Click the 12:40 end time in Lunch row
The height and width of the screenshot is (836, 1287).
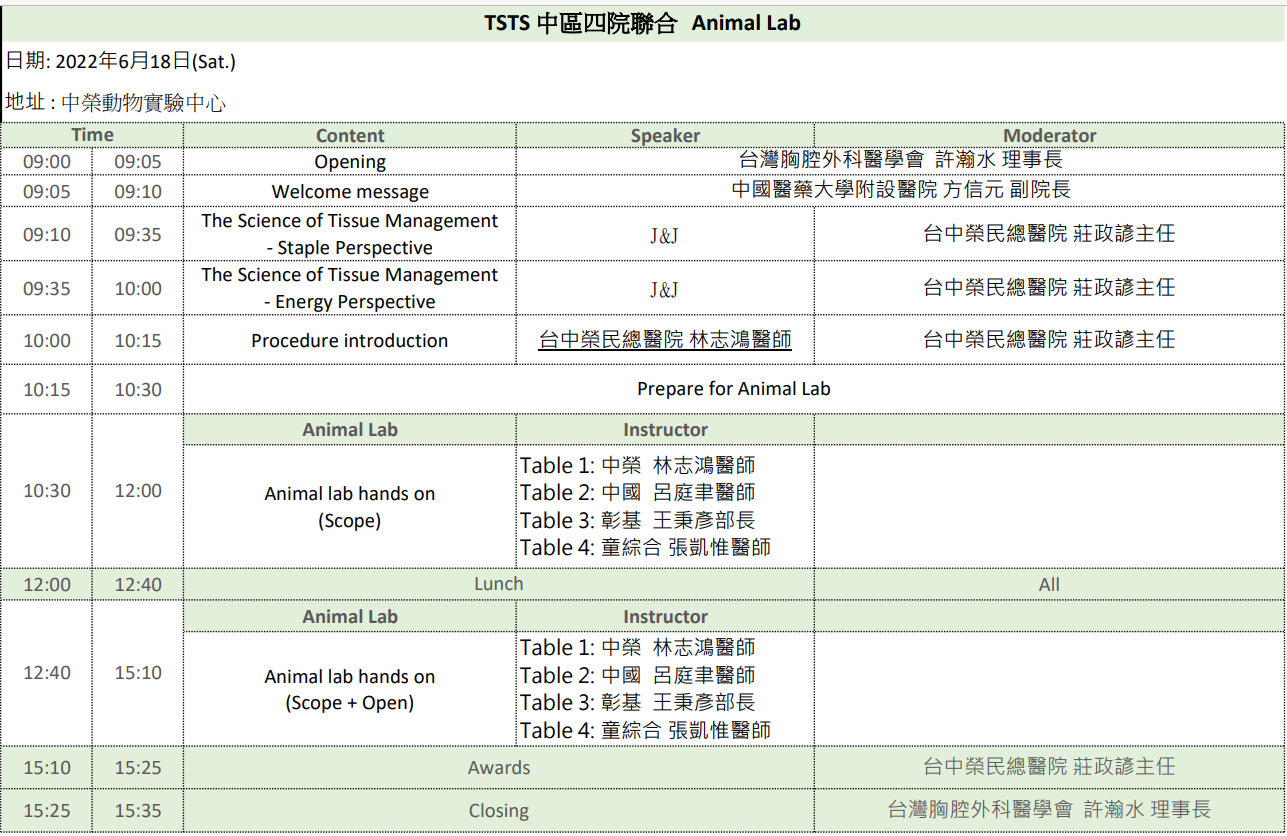coord(138,585)
